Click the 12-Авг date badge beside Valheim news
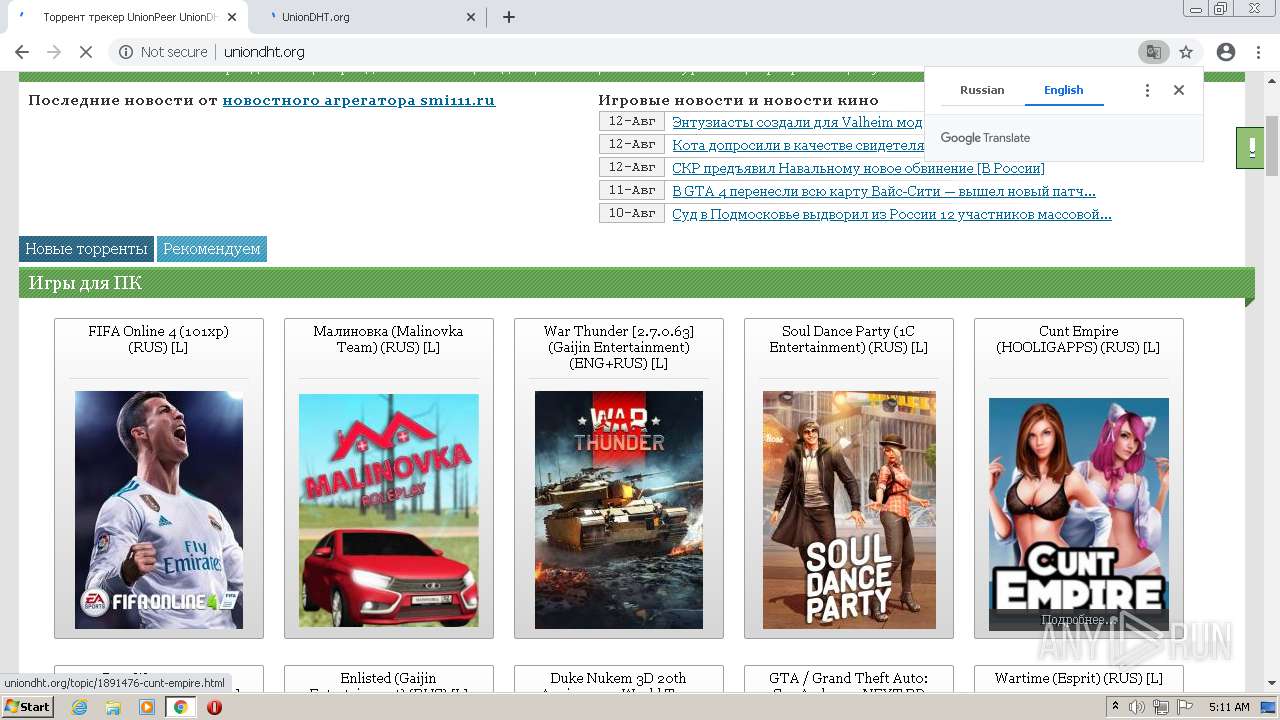This screenshot has width=1280, height=720. tap(632, 121)
